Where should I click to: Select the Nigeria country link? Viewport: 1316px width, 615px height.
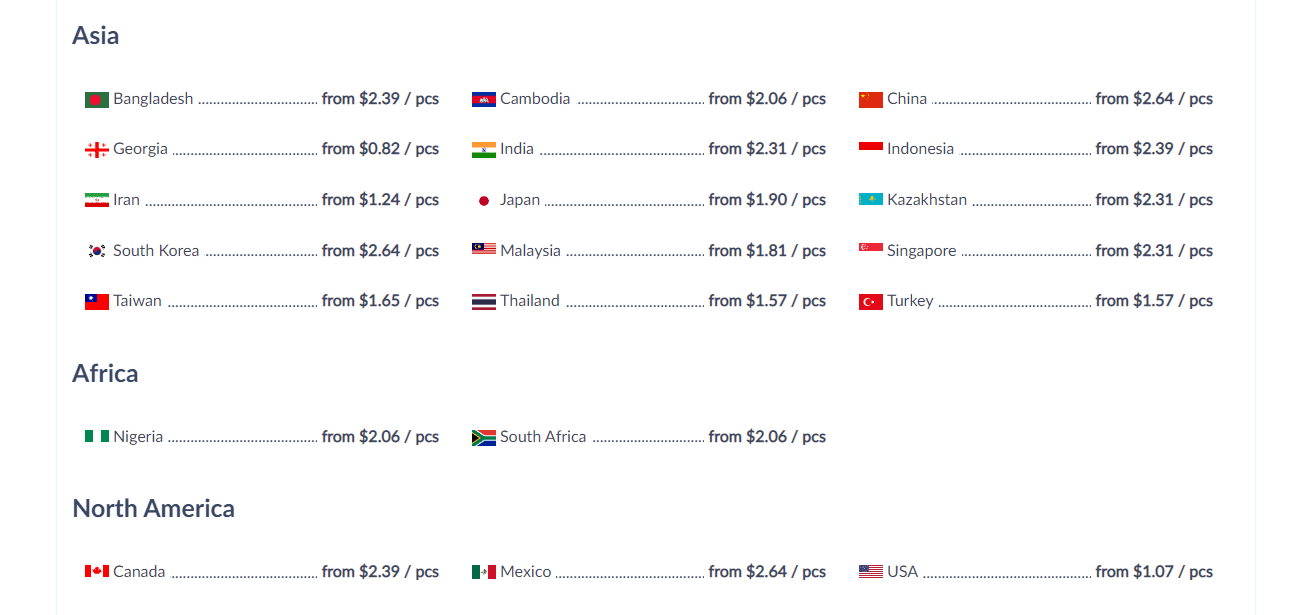pos(138,437)
